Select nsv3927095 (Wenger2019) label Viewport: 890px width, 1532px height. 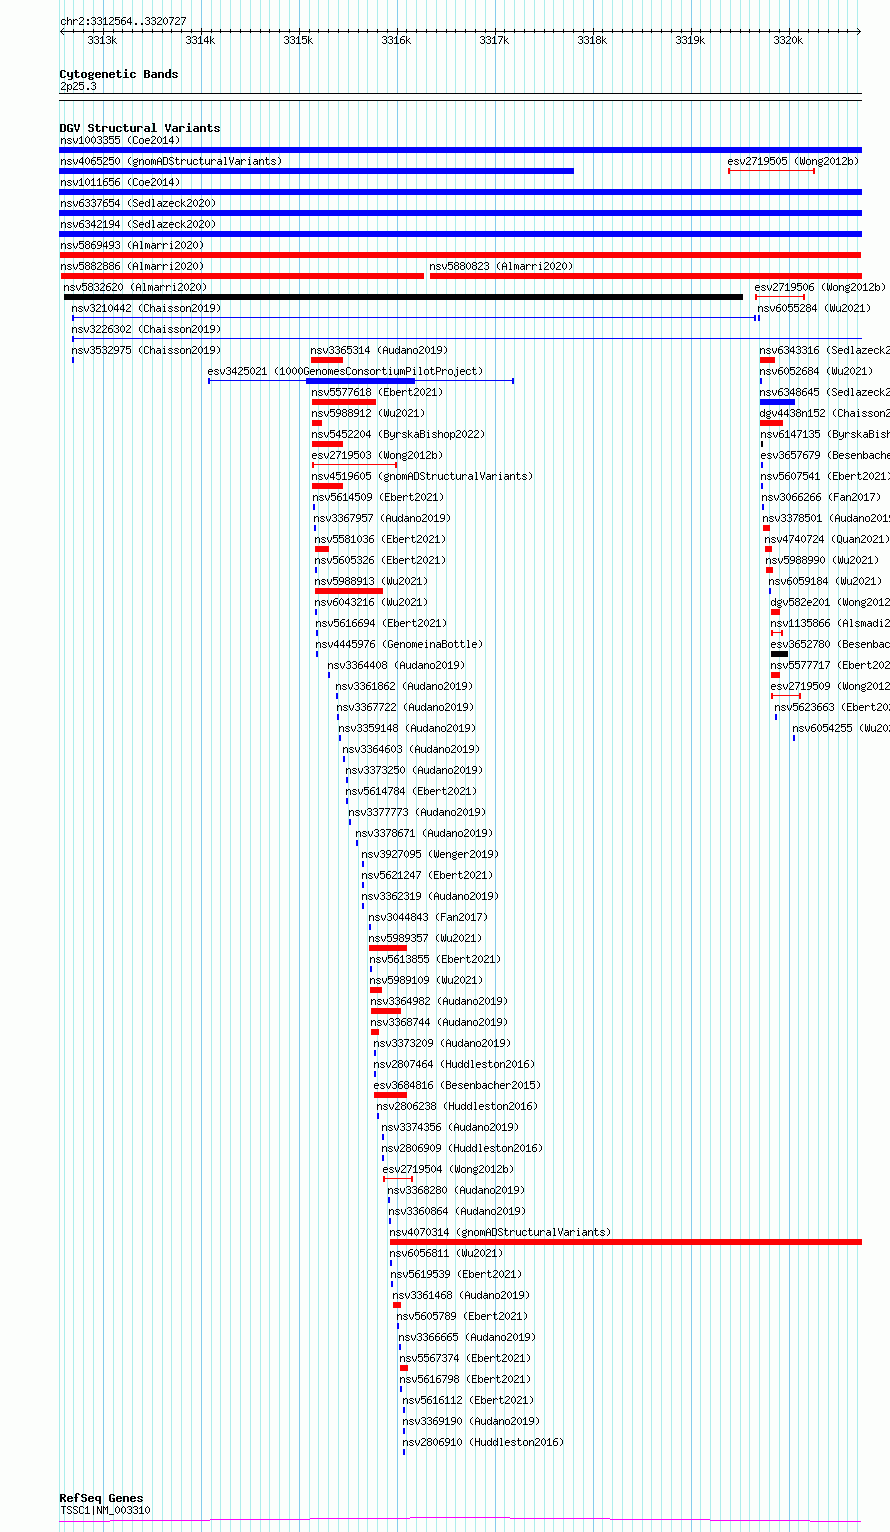tap(430, 854)
